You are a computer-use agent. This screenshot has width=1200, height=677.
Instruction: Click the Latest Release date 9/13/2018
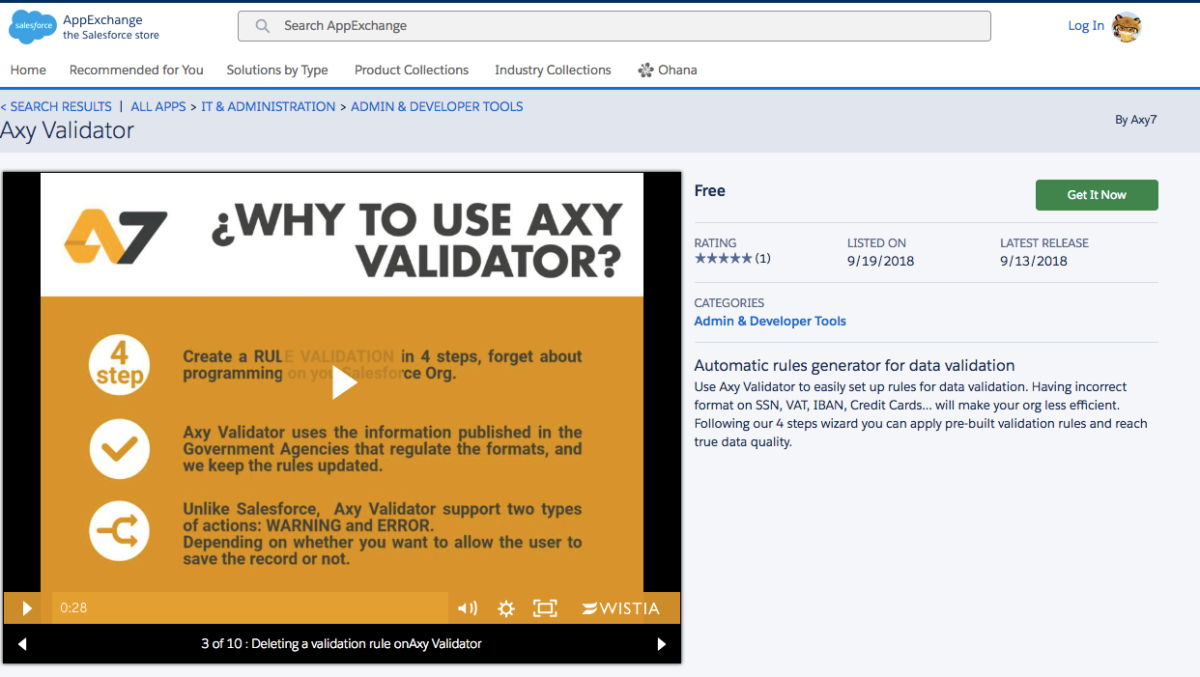1034,261
